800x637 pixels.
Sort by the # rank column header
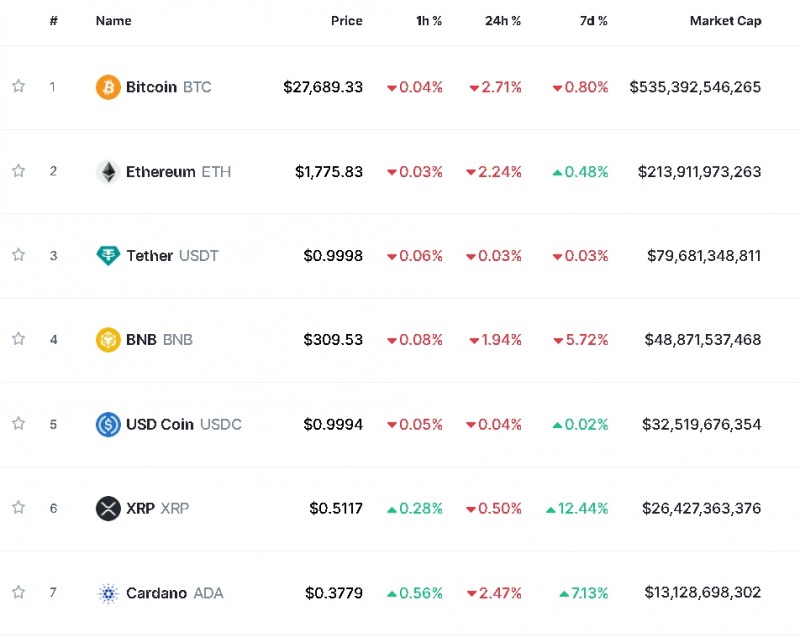click(x=53, y=21)
